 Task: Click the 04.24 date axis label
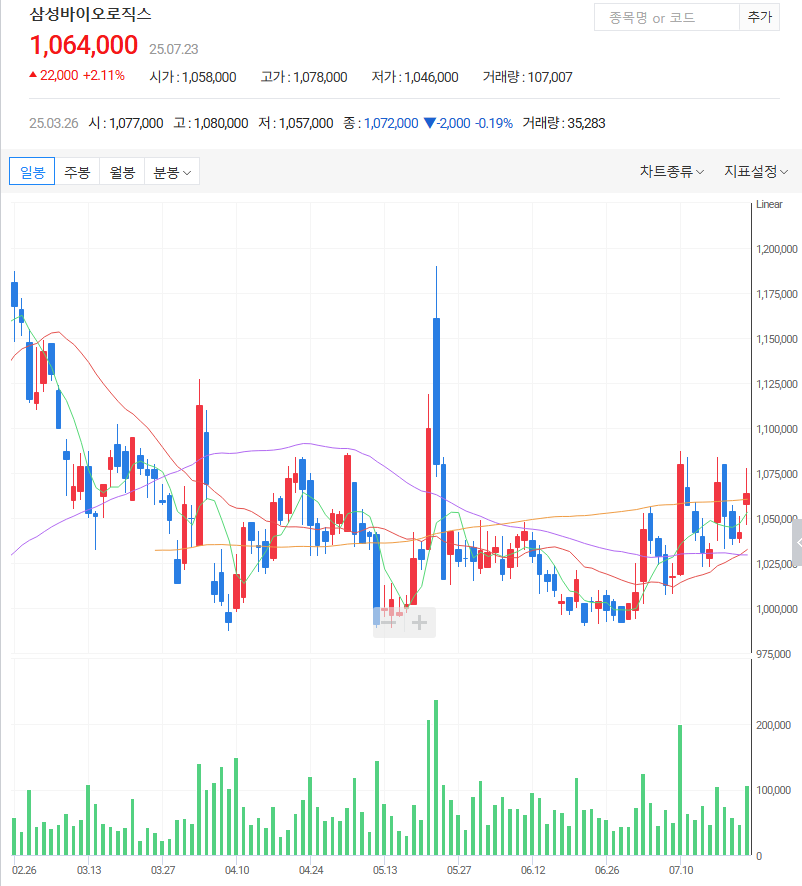[x=311, y=870]
